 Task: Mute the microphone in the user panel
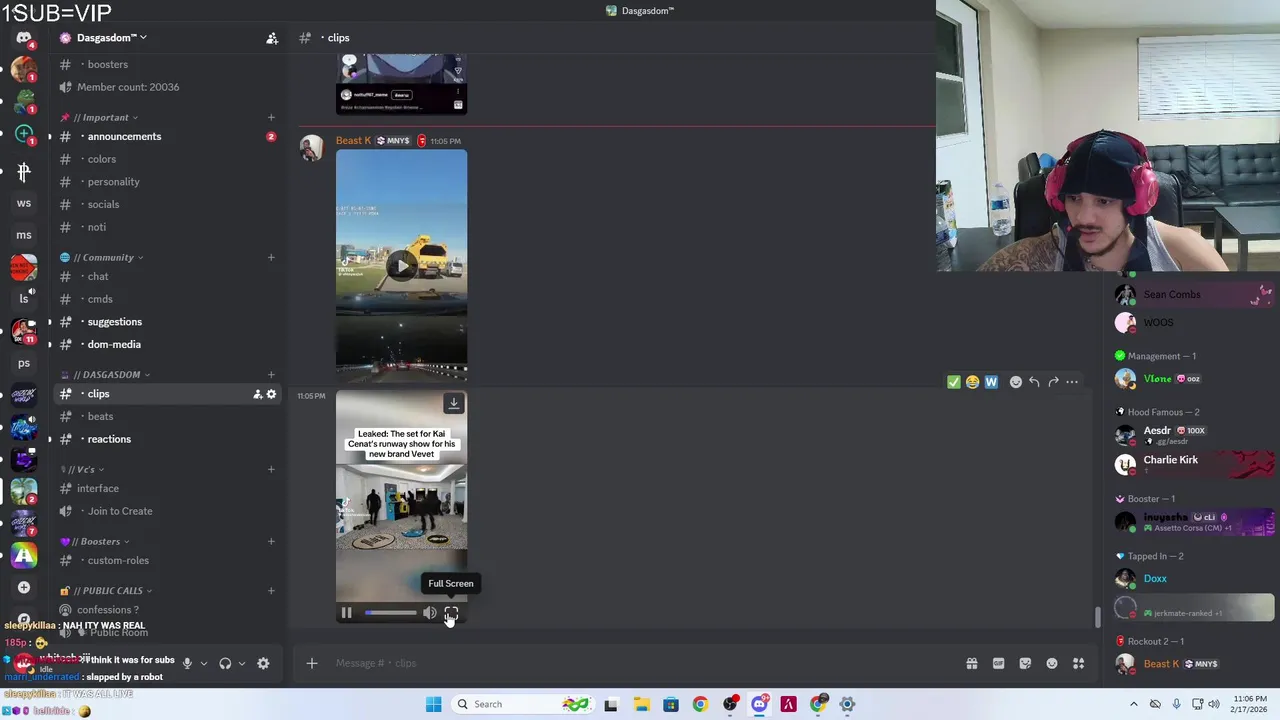186,663
